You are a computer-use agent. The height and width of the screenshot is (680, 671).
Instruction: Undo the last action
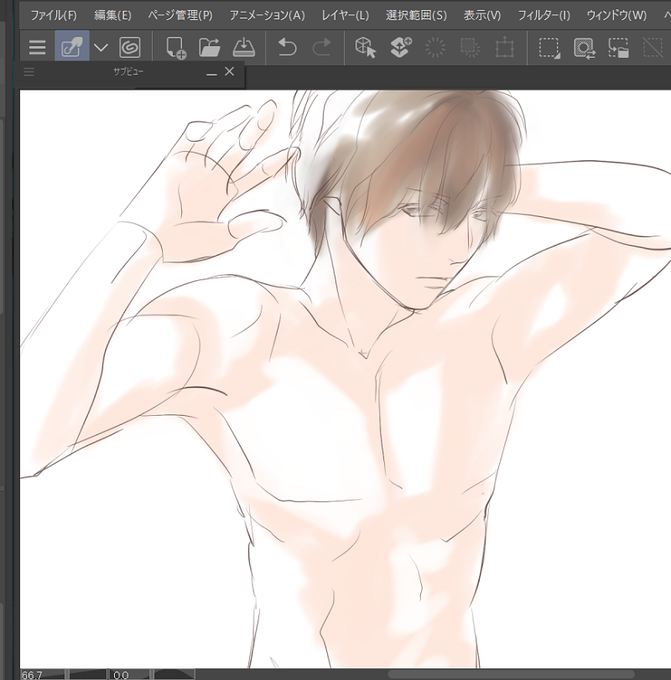[287, 47]
